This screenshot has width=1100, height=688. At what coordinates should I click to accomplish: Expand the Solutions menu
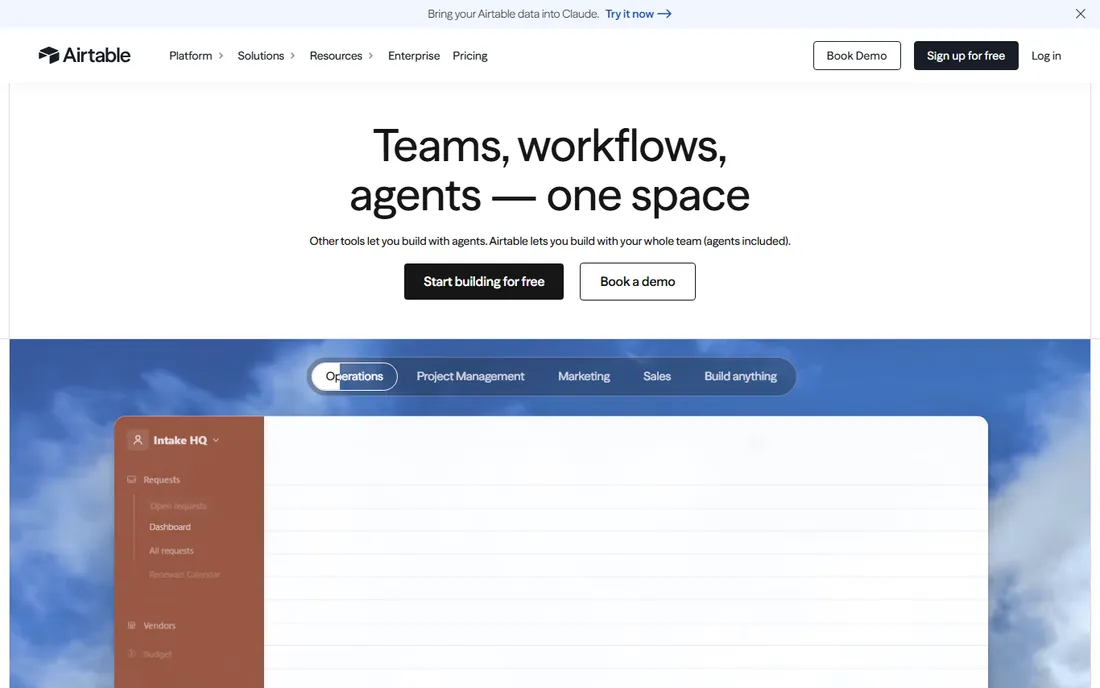click(x=266, y=55)
